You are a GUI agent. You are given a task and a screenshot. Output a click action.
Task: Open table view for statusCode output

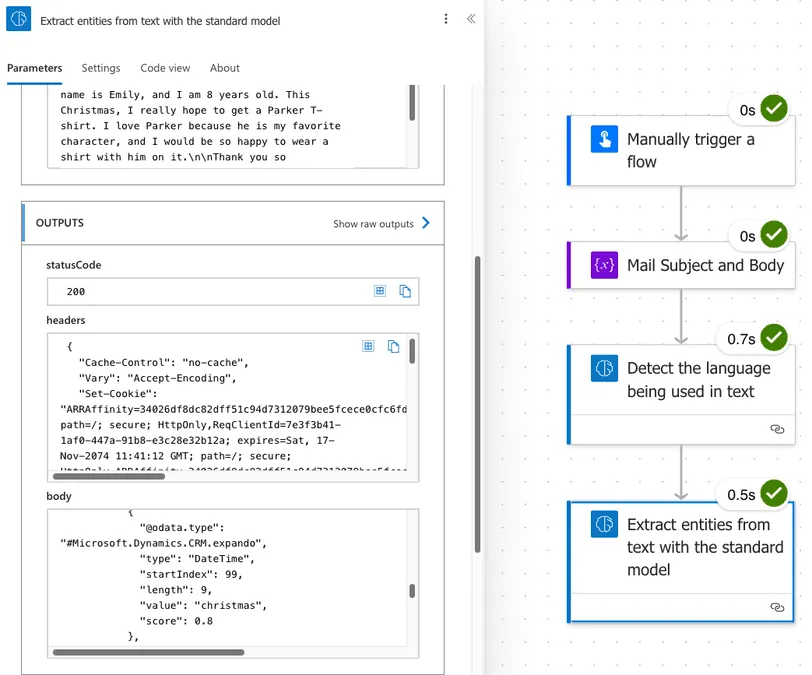coord(378,289)
